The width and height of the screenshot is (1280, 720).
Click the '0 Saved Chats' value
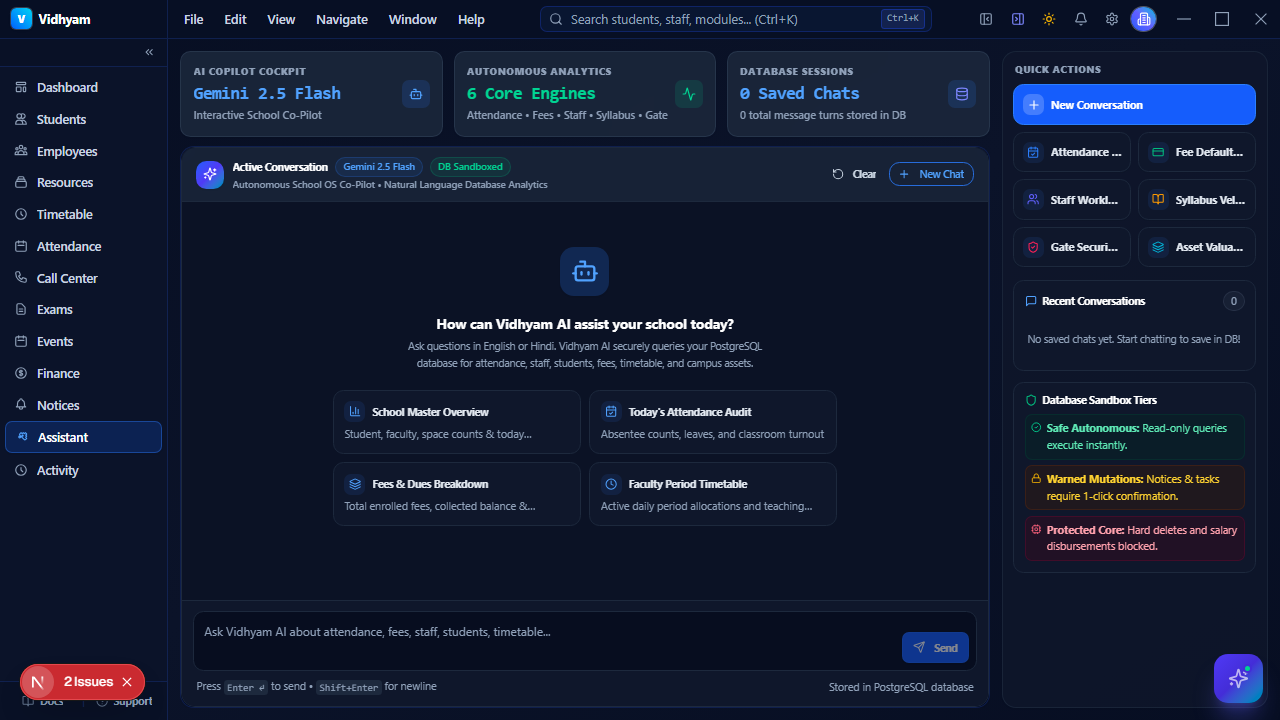pyautogui.click(x=799, y=93)
